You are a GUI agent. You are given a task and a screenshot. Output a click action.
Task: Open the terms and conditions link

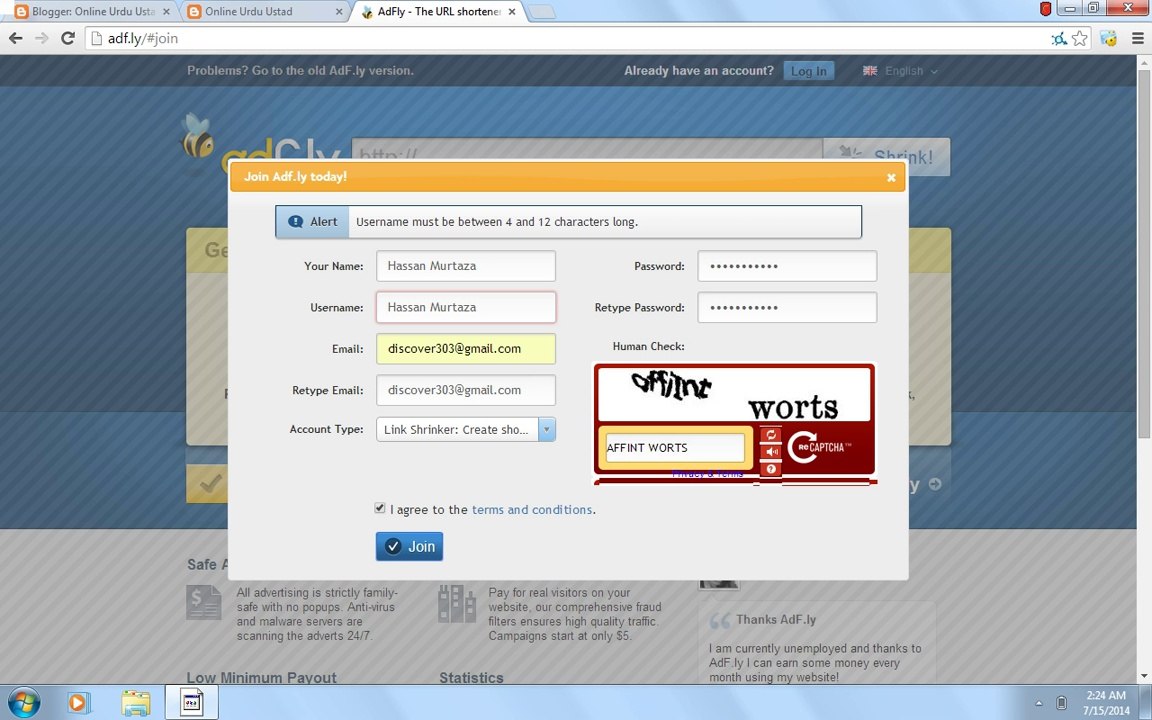point(532,509)
